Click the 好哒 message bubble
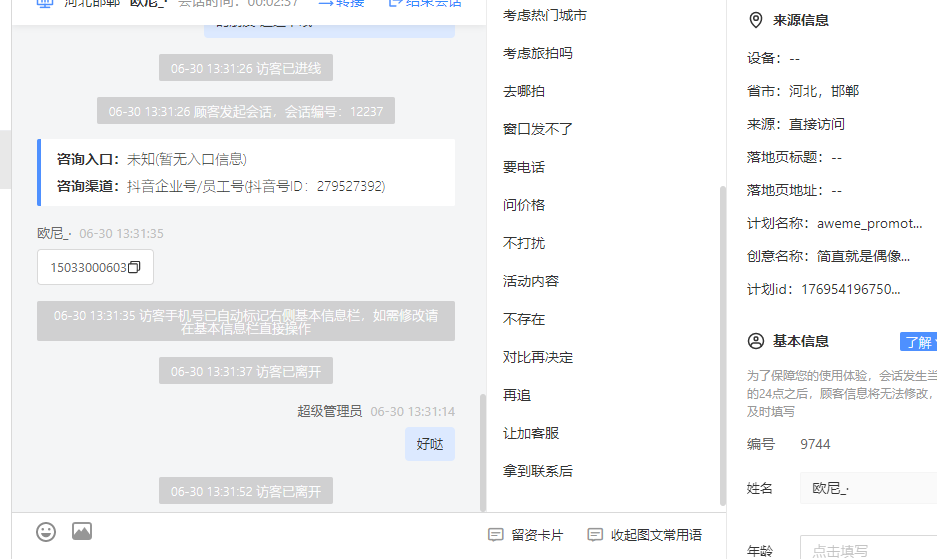Image resolution: width=937 pixels, height=559 pixels. [x=430, y=444]
